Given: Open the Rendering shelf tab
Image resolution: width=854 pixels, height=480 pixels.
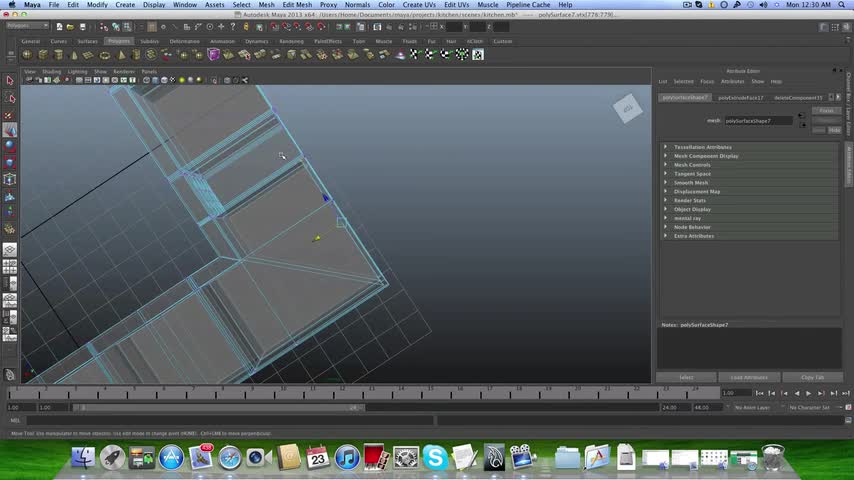Looking at the screenshot, I should (x=291, y=41).
